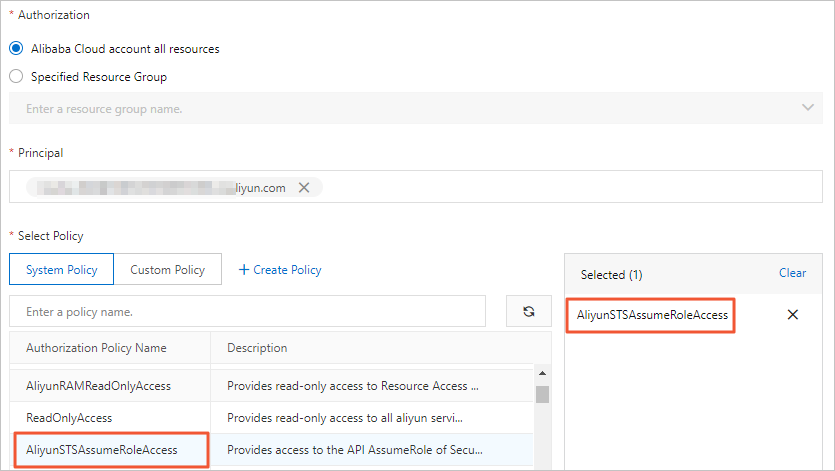
Task: Click the refresh policy list icon
Action: tap(529, 312)
